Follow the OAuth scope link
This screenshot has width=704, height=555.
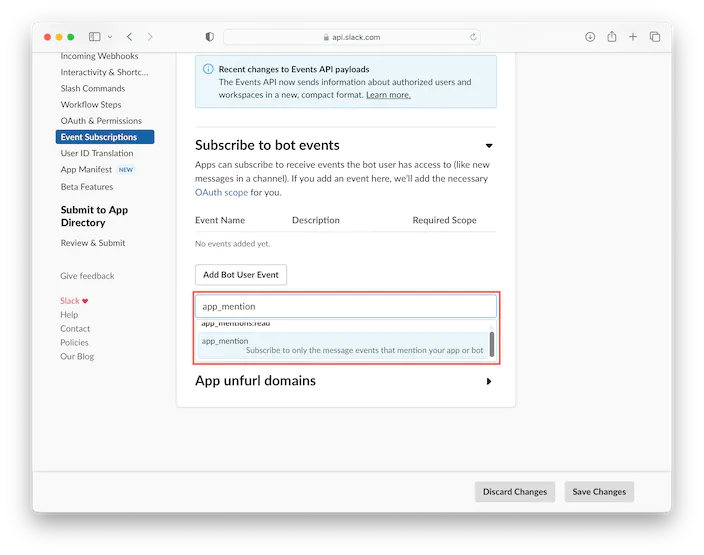click(x=221, y=192)
